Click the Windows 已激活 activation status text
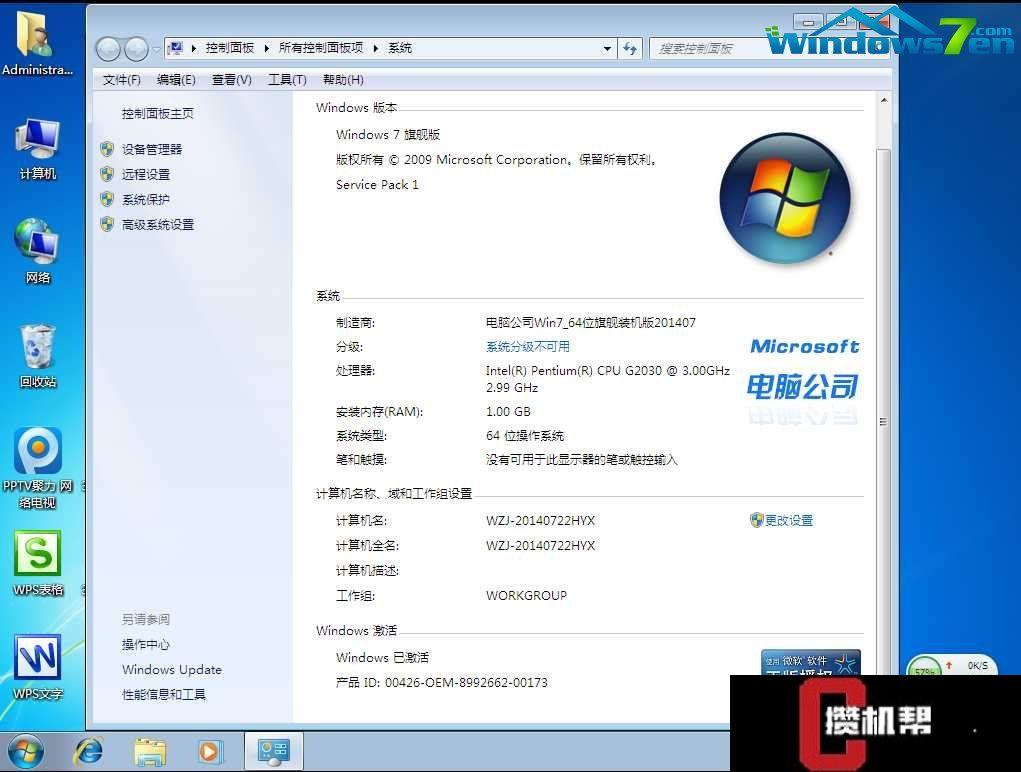The image size is (1021, 772). coord(382,657)
